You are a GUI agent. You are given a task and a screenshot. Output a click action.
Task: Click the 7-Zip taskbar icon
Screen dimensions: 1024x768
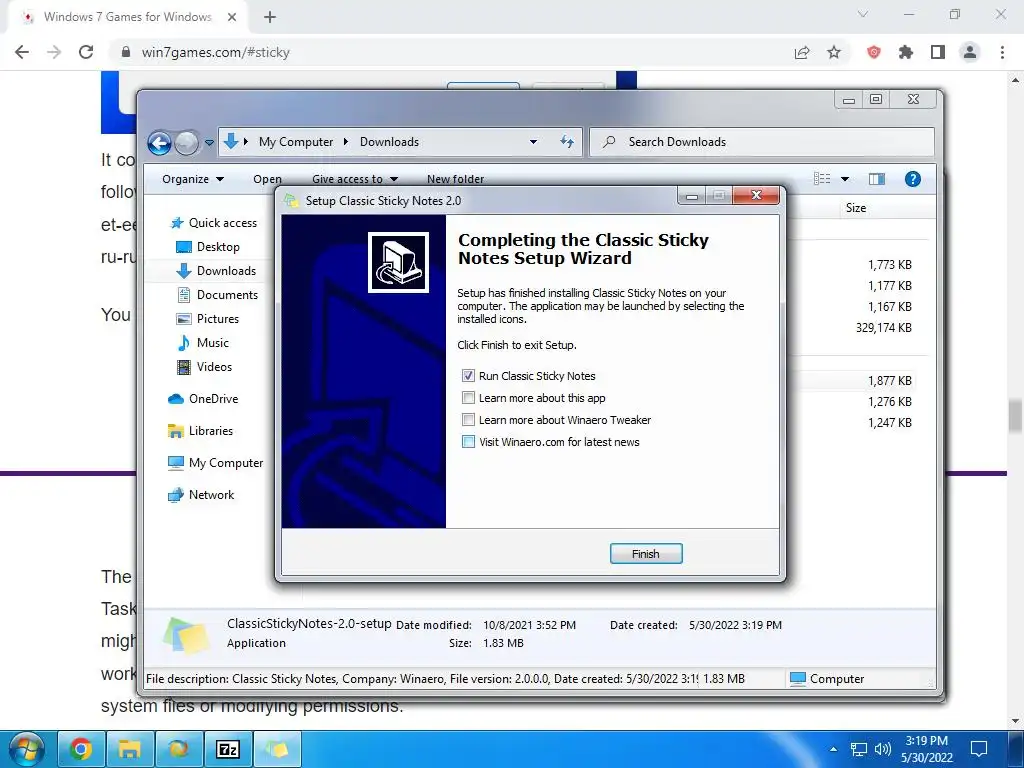click(227, 749)
